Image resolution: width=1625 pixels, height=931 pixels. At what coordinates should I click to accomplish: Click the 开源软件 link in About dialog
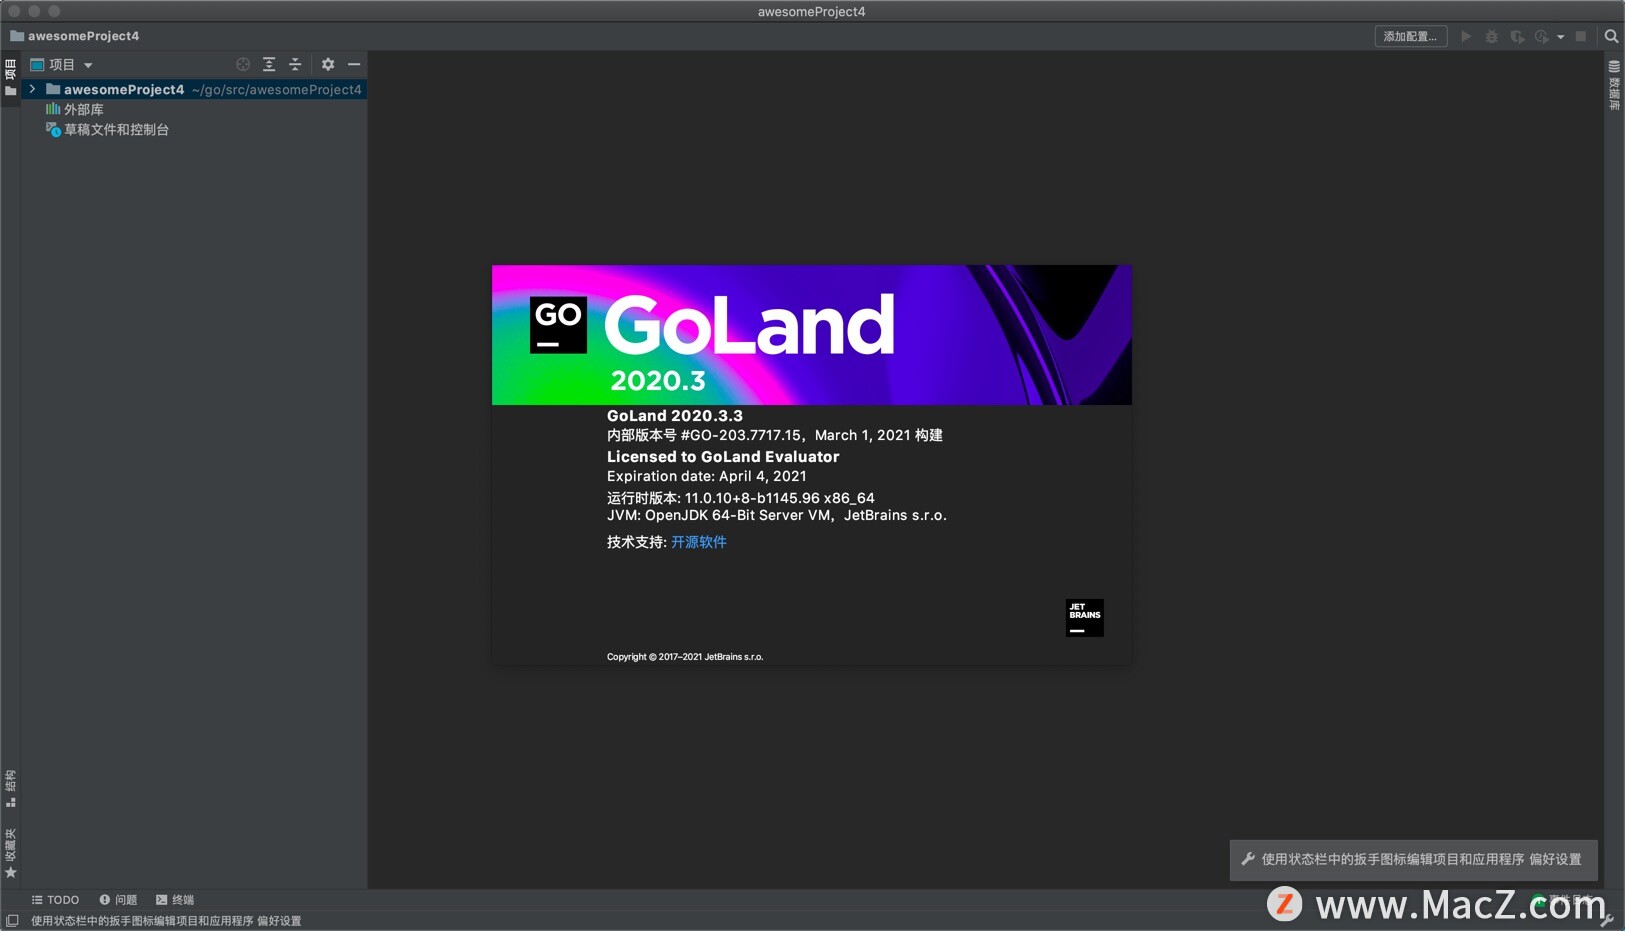pyautogui.click(x=699, y=542)
